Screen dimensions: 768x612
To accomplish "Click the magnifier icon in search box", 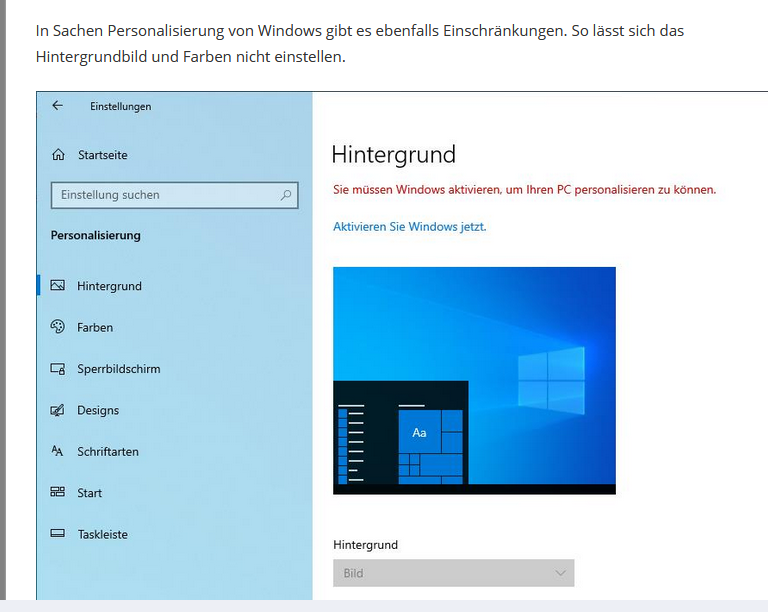I will tap(286, 195).
